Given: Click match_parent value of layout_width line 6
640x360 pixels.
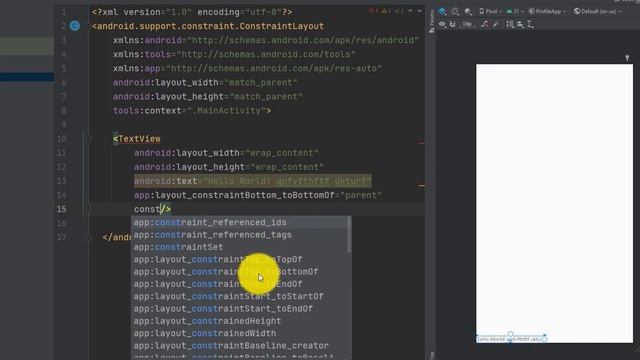Looking at the screenshot, I should (x=261, y=83).
